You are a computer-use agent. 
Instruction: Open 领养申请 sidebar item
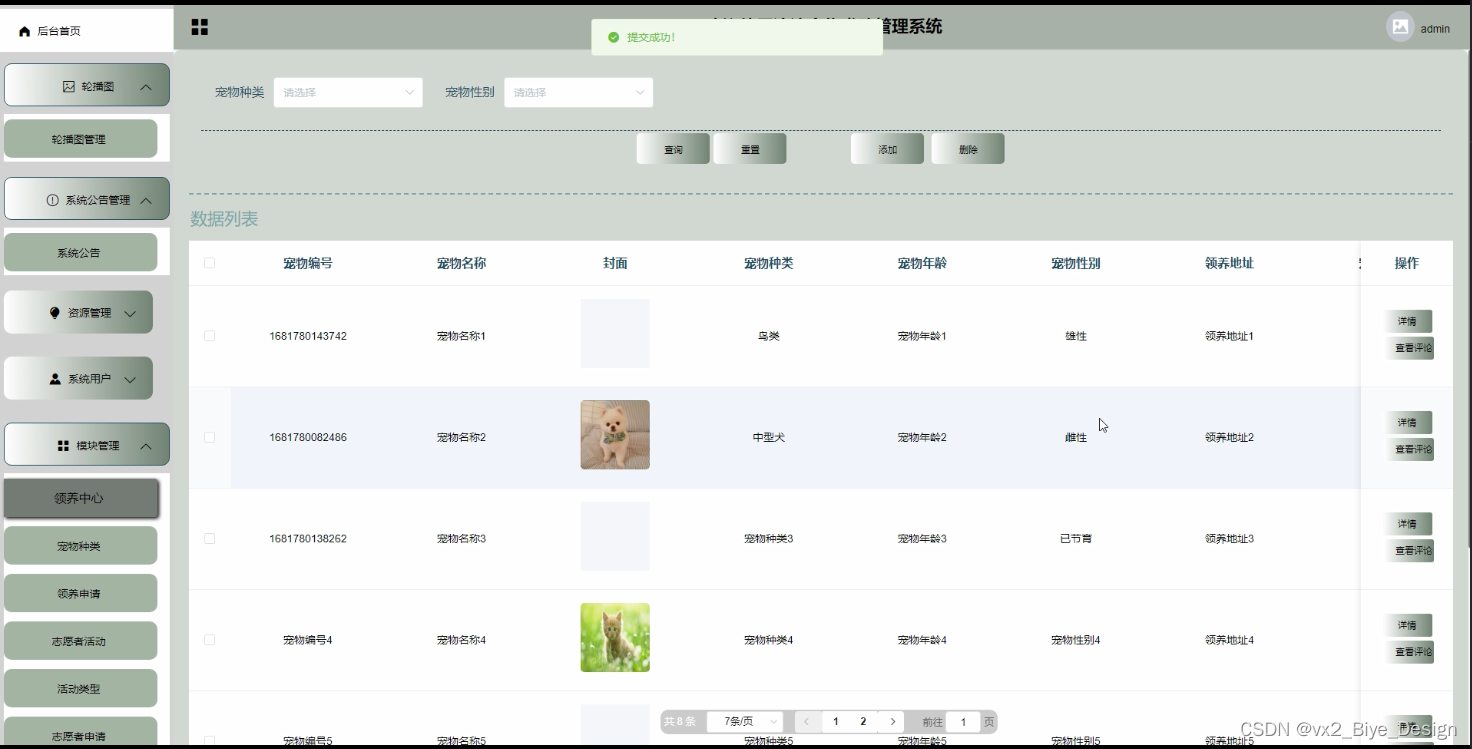pyautogui.click(x=80, y=593)
